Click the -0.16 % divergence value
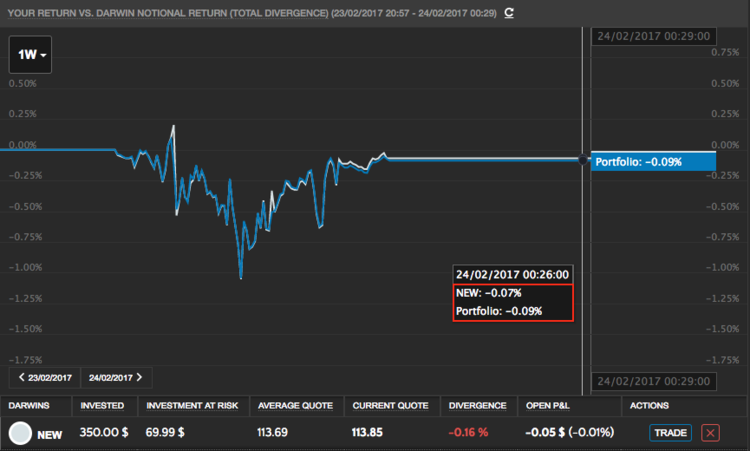Image resolution: width=750 pixels, height=451 pixels. (x=468, y=432)
